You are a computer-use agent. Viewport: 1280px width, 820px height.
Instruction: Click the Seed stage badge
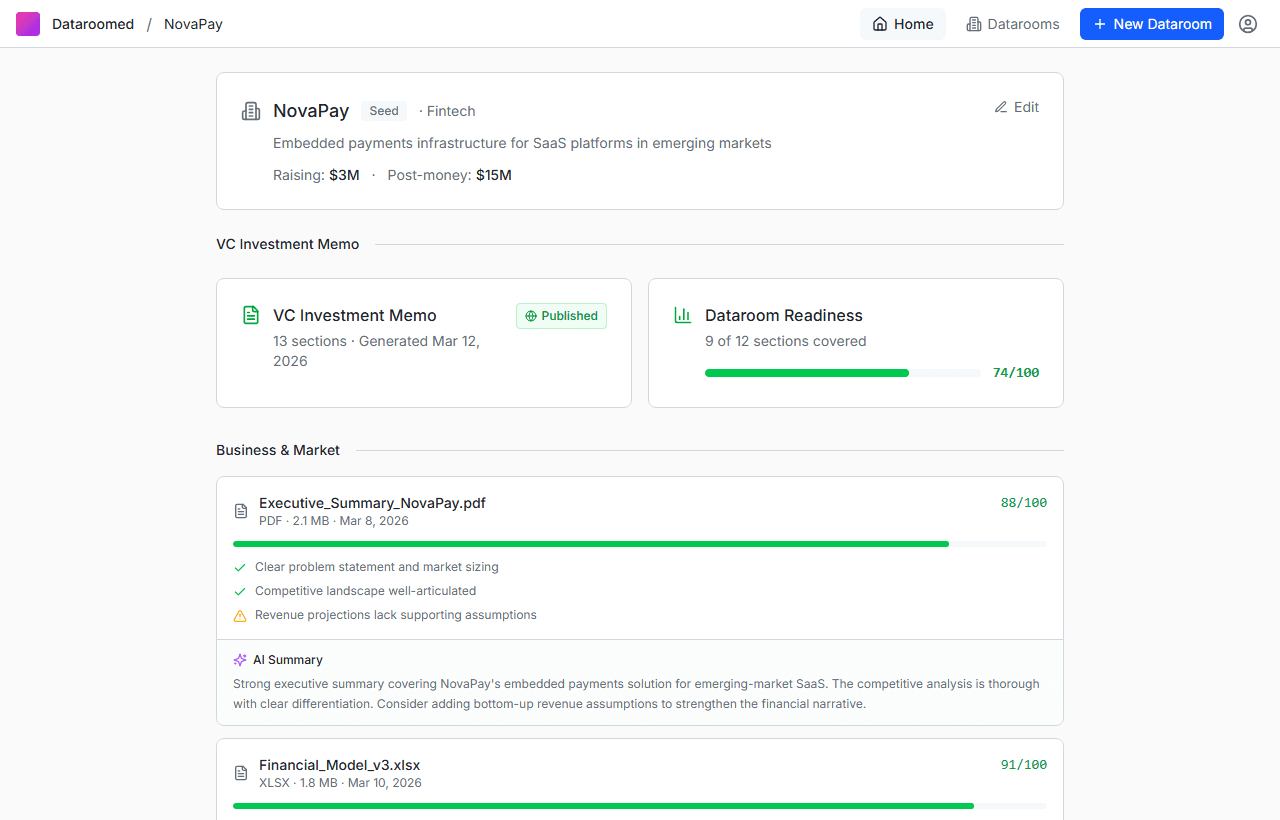pos(383,111)
